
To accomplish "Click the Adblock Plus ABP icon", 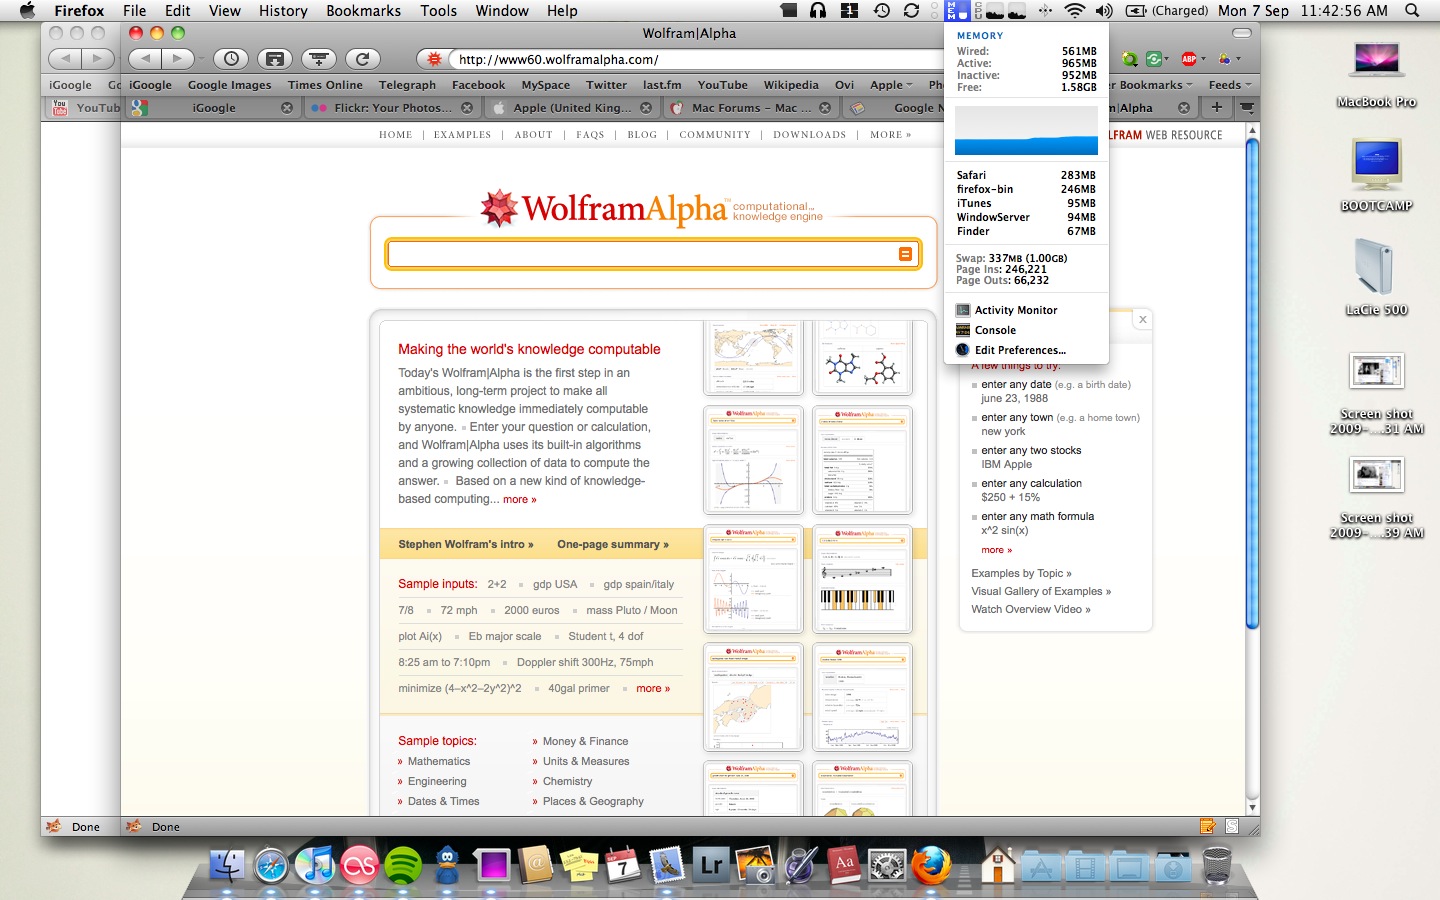I will click(1189, 59).
